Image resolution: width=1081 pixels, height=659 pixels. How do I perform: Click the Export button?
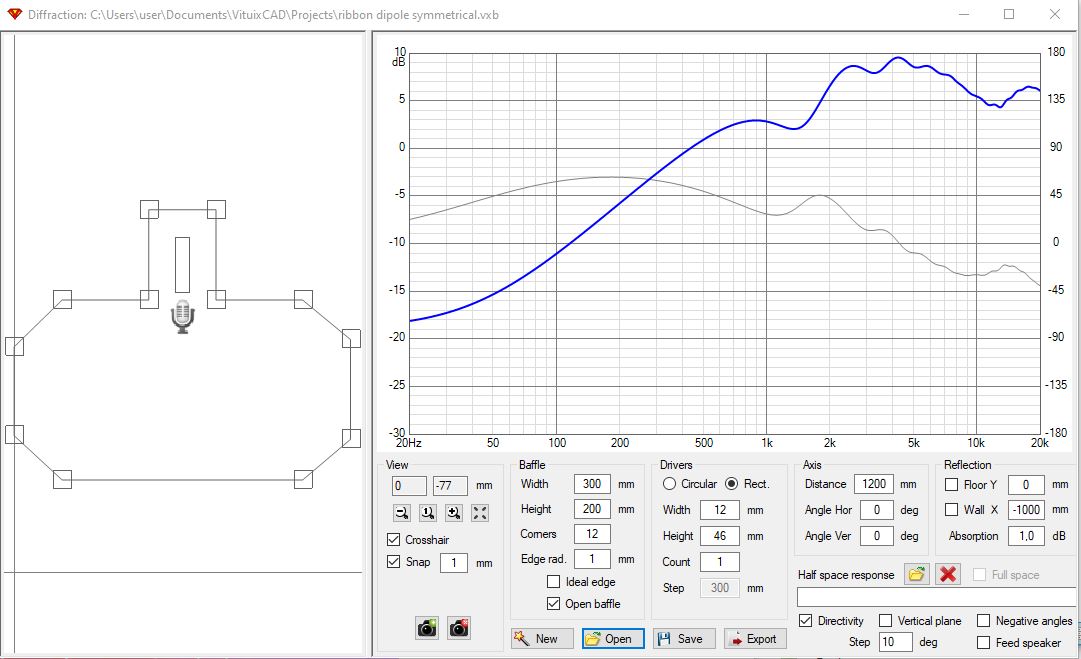point(755,638)
